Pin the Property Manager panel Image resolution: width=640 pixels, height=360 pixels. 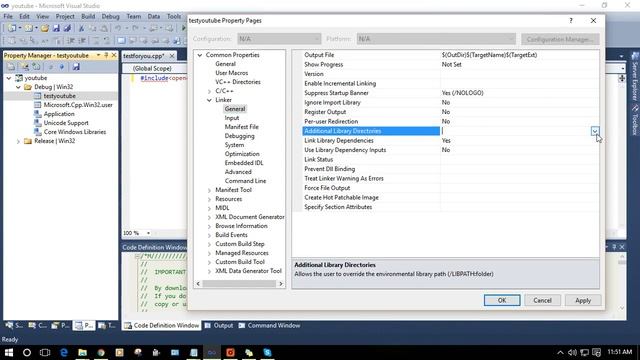click(106, 55)
